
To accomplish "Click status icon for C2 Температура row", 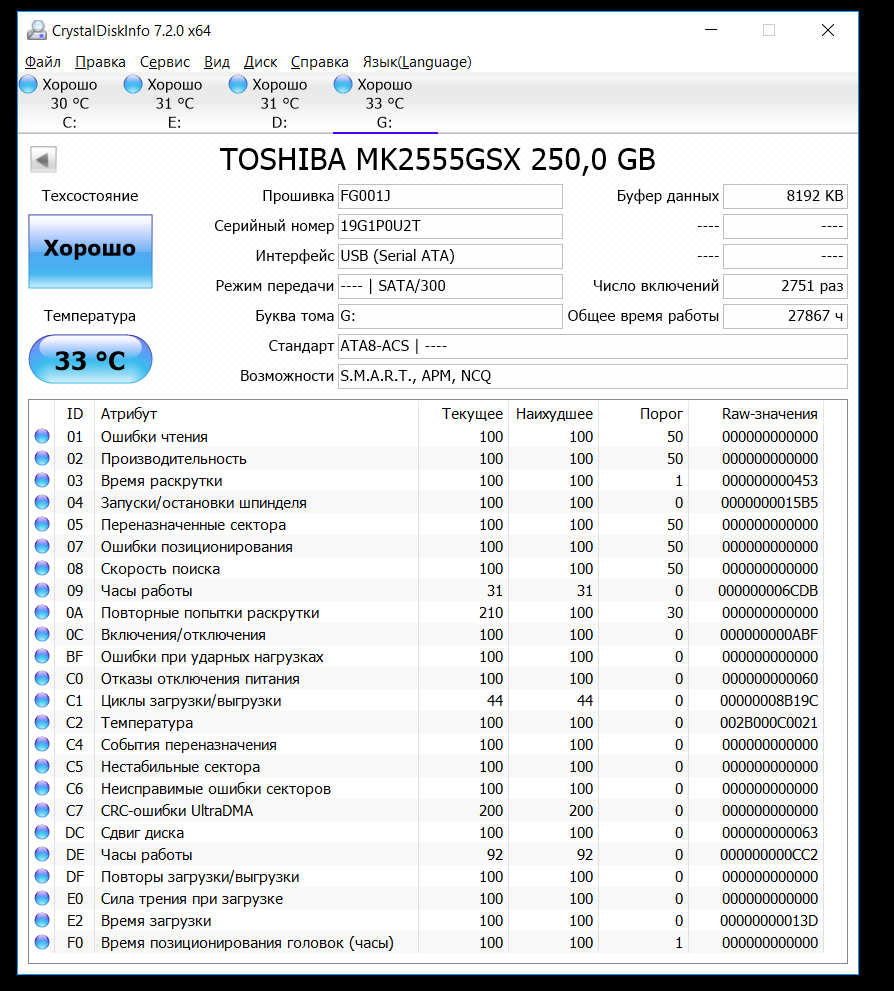I will pos(42,722).
